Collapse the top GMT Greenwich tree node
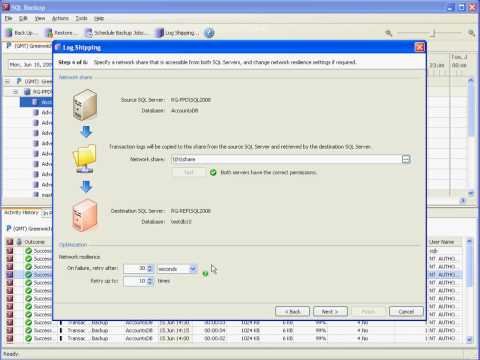The height and width of the screenshot is (360, 480). pyautogui.click(x=7, y=81)
